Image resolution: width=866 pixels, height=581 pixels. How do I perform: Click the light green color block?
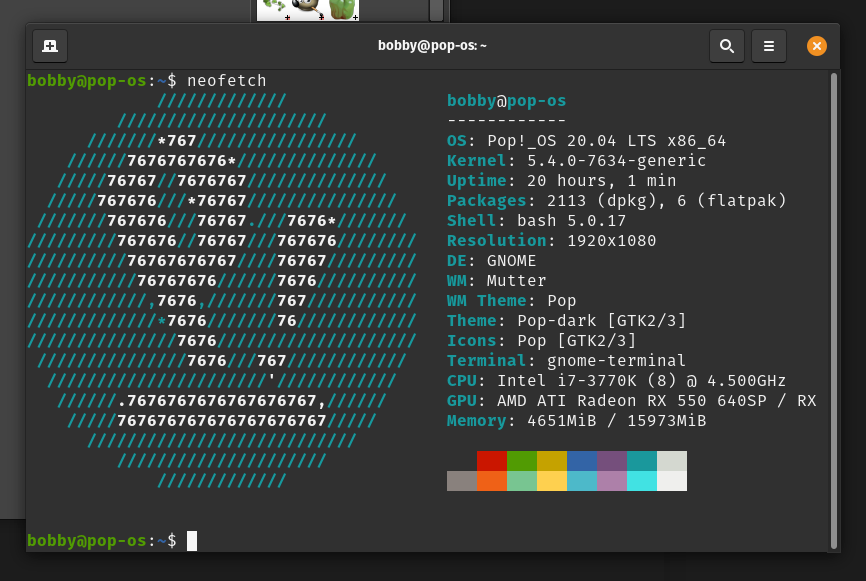coord(522,481)
